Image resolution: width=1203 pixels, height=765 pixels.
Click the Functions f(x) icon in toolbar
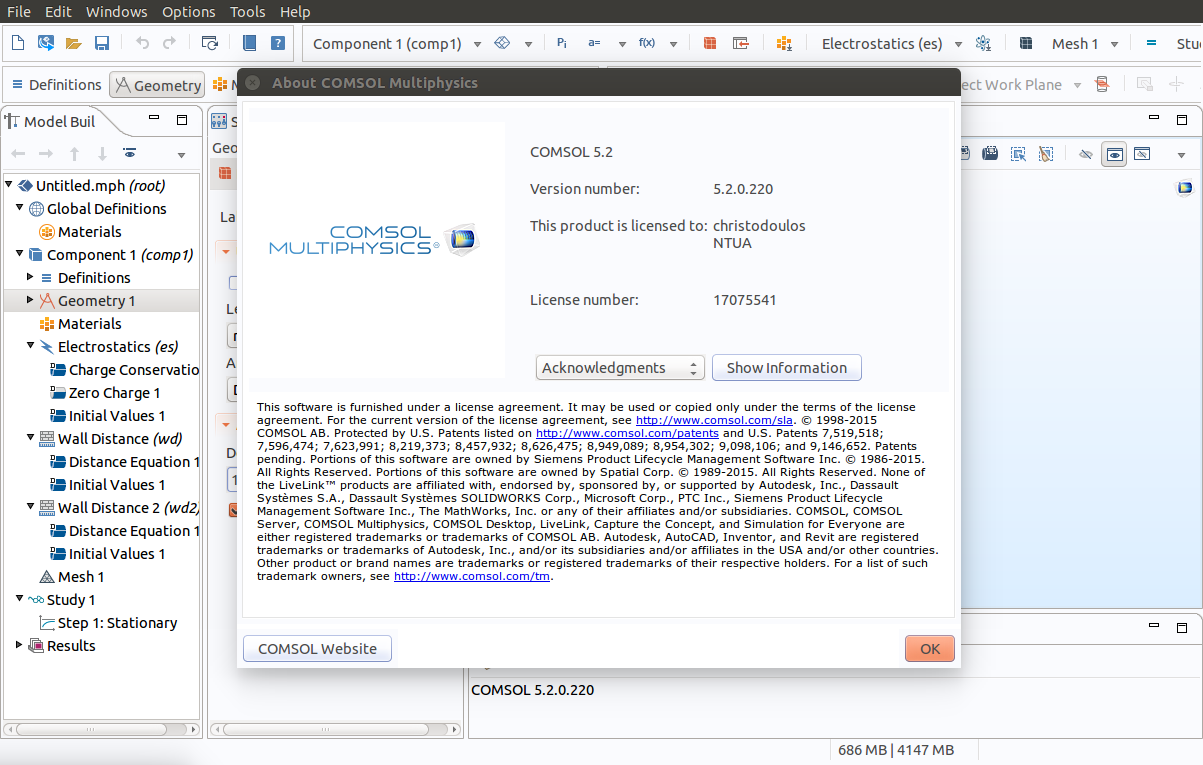coord(647,43)
